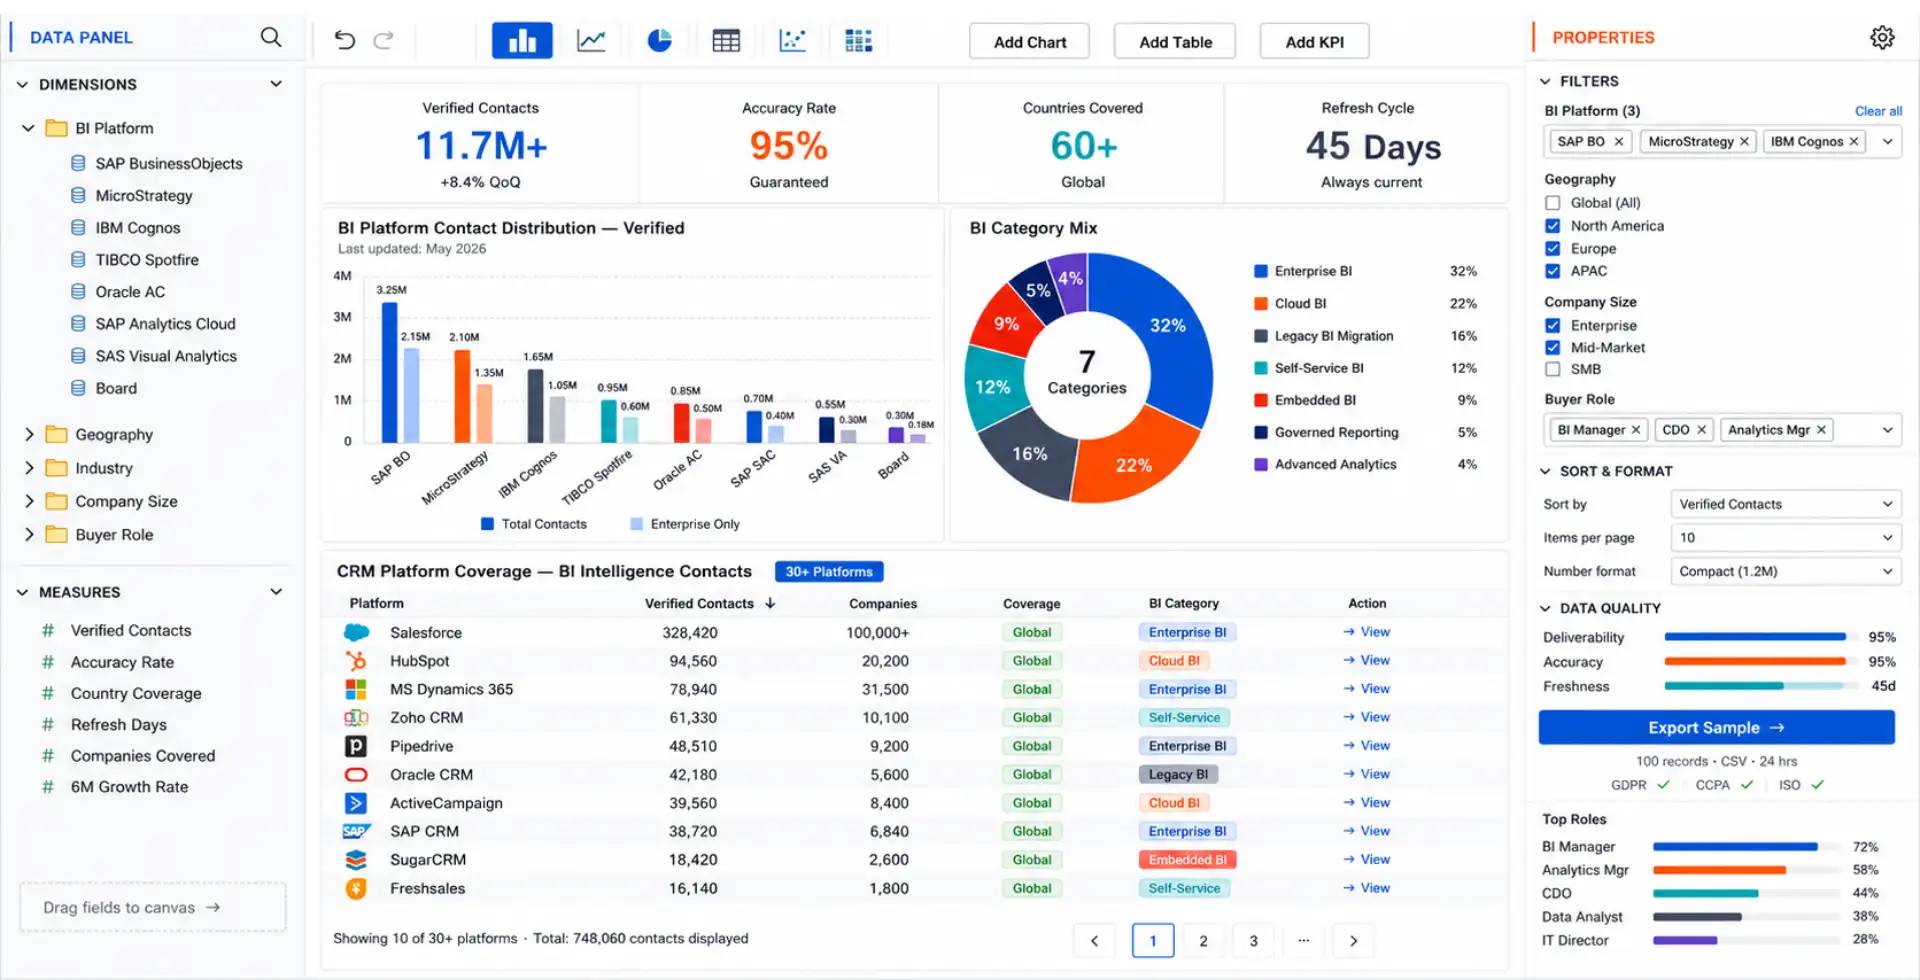Go to next page arrow
Image resolution: width=1920 pixels, height=980 pixels.
pyautogui.click(x=1353, y=940)
